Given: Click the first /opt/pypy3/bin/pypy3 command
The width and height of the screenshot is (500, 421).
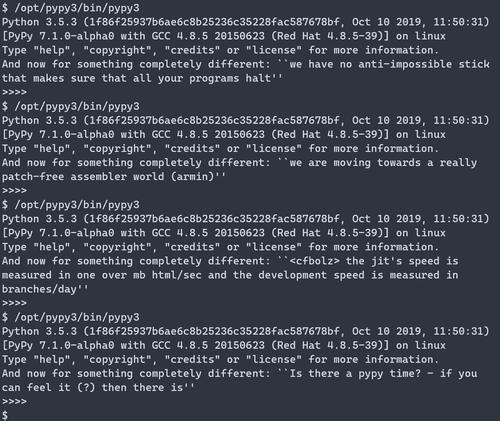Looking at the screenshot, I should (77, 8).
